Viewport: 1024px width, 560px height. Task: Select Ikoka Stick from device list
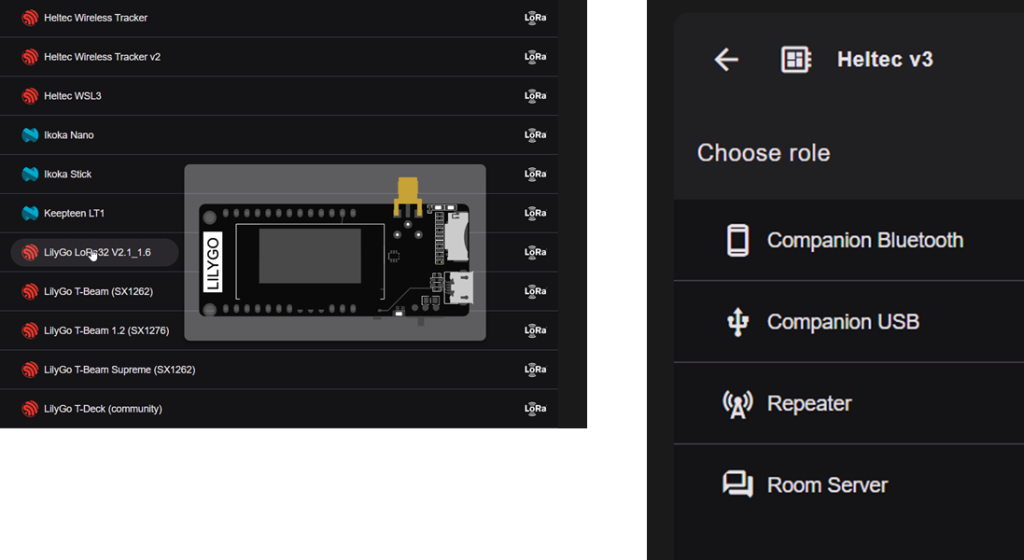point(67,174)
